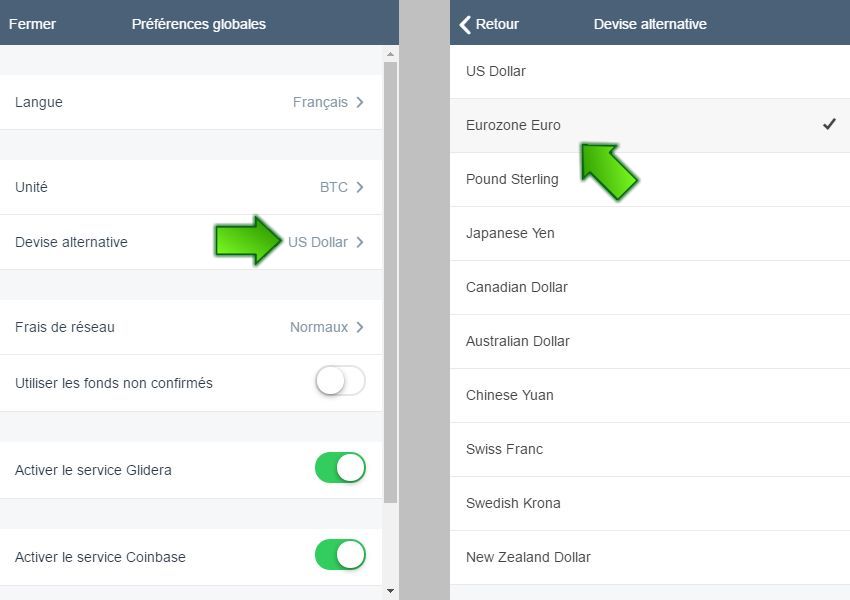The height and width of the screenshot is (600, 850).
Task: Disable the Glidera service toggle
Action: point(340,468)
